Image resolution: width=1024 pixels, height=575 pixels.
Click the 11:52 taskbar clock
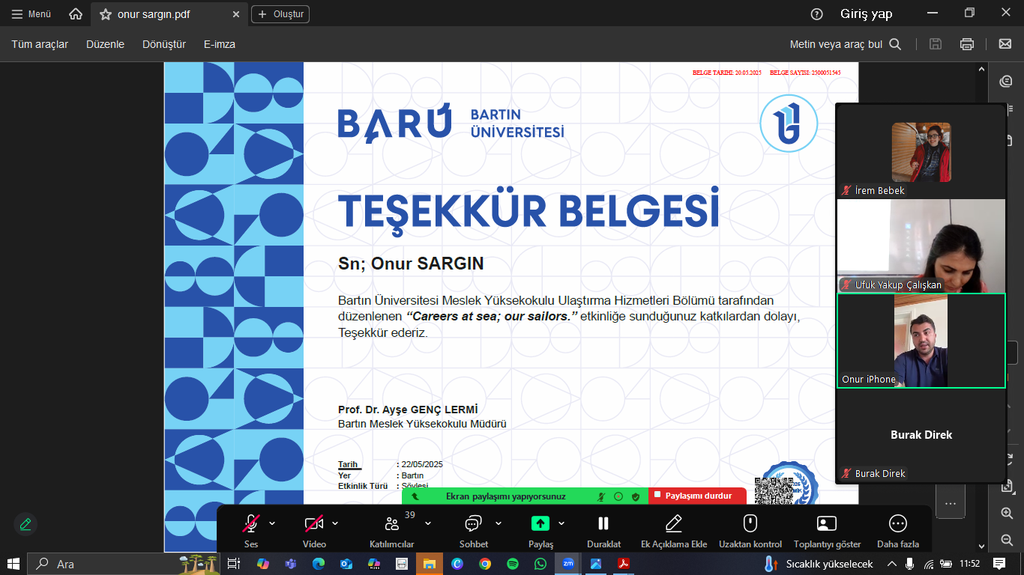point(970,563)
